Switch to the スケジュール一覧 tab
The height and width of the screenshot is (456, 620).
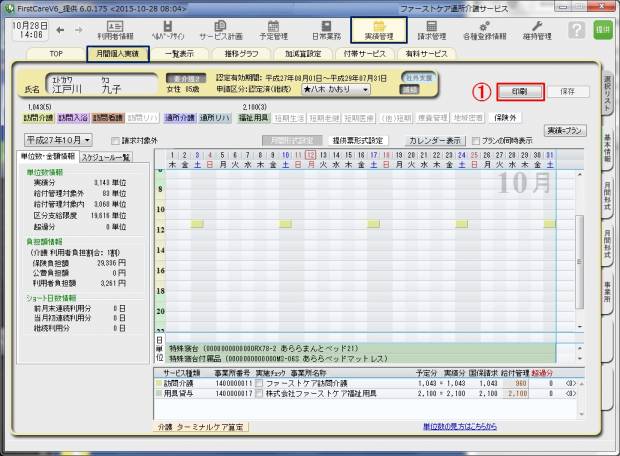105,157
